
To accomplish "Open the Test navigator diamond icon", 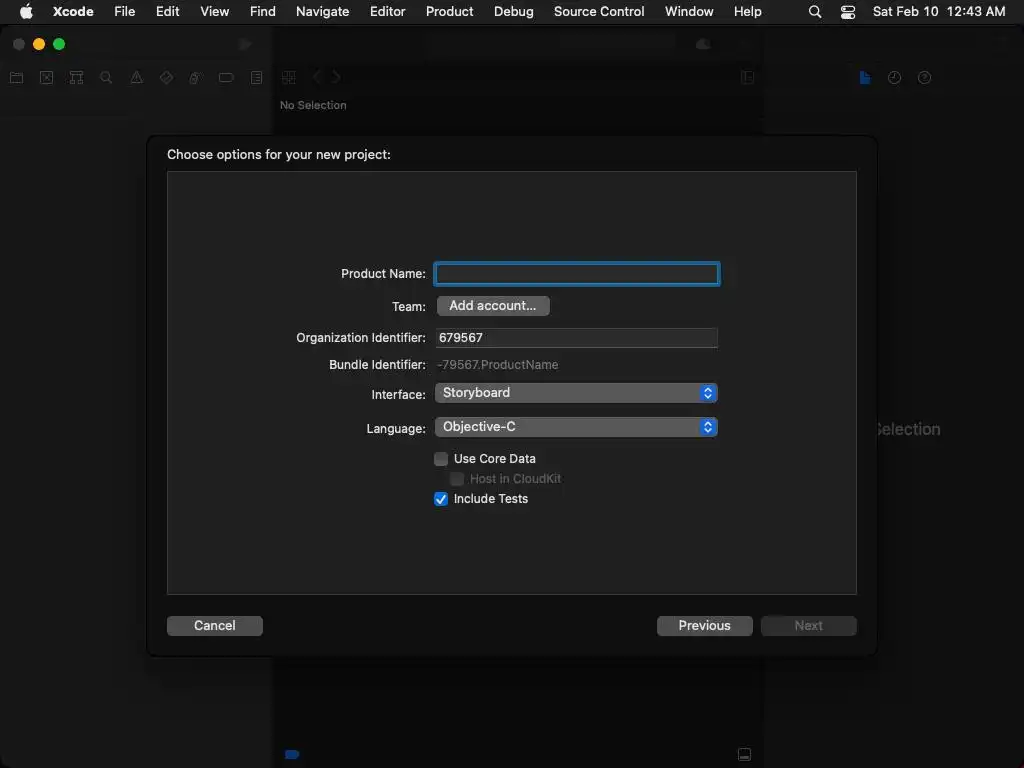I will pyautogui.click(x=166, y=78).
